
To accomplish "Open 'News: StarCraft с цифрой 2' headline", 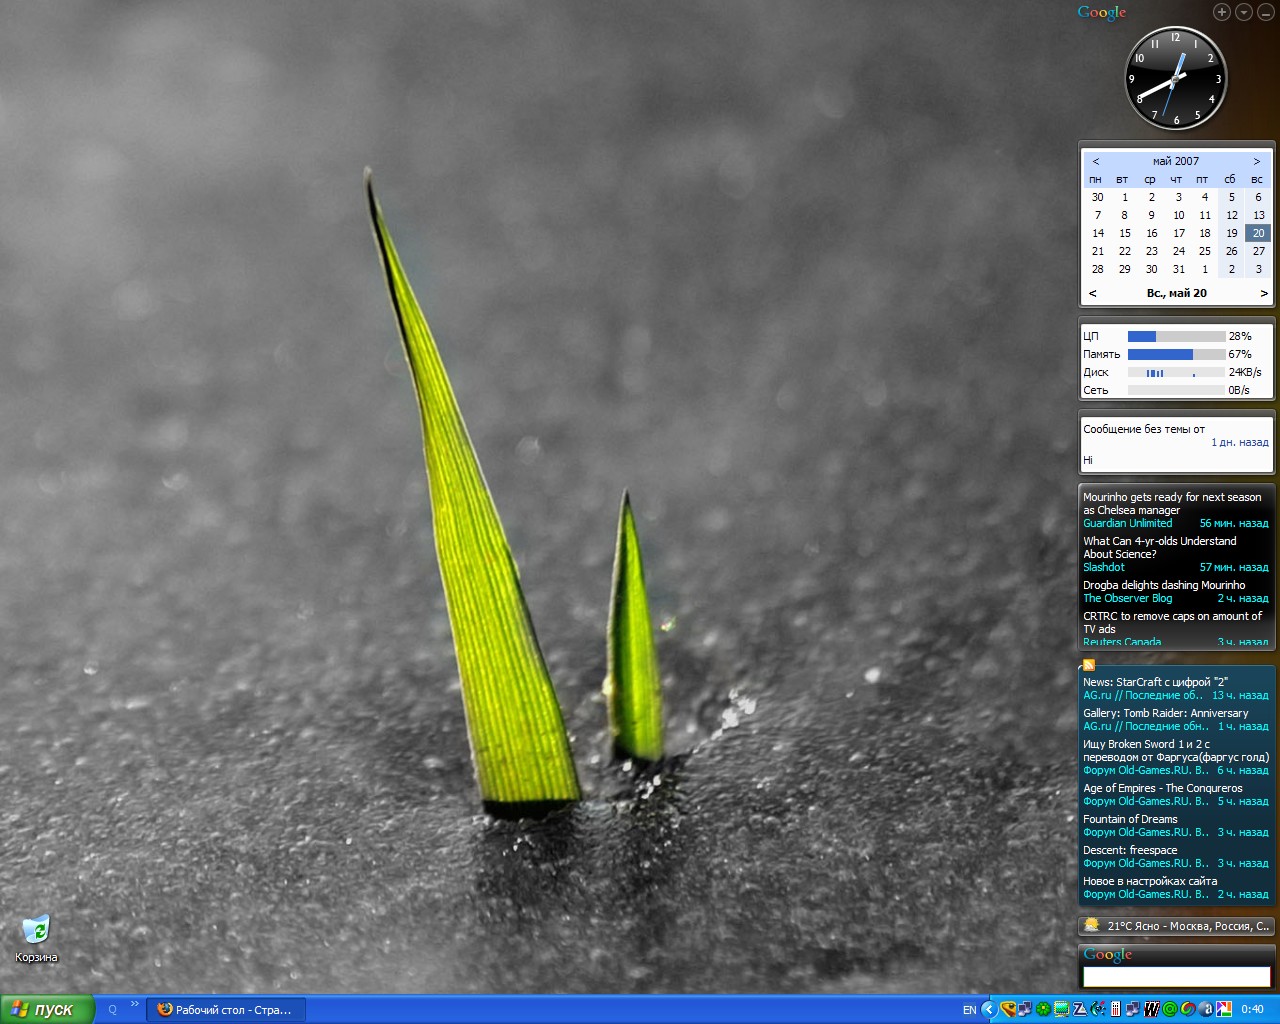I will pos(1155,682).
